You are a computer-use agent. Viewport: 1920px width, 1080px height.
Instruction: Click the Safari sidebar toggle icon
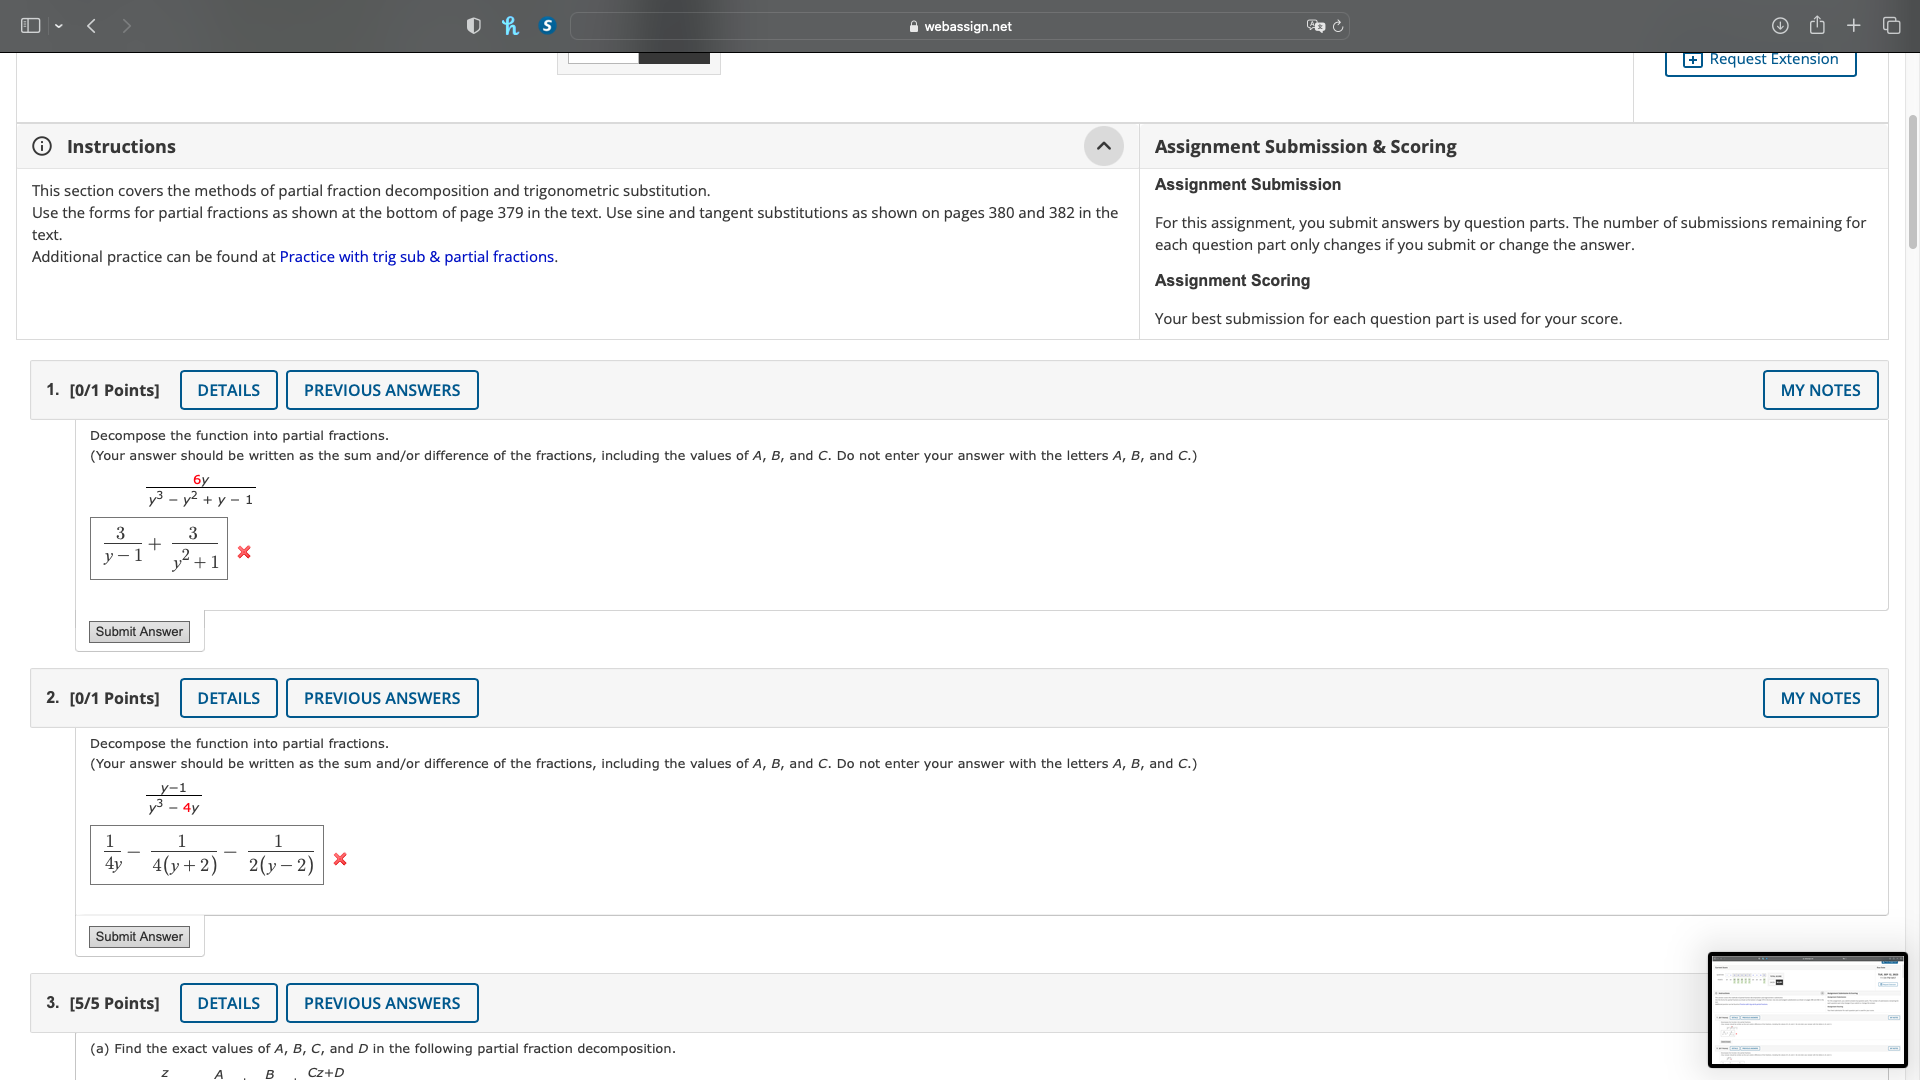click(x=30, y=26)
